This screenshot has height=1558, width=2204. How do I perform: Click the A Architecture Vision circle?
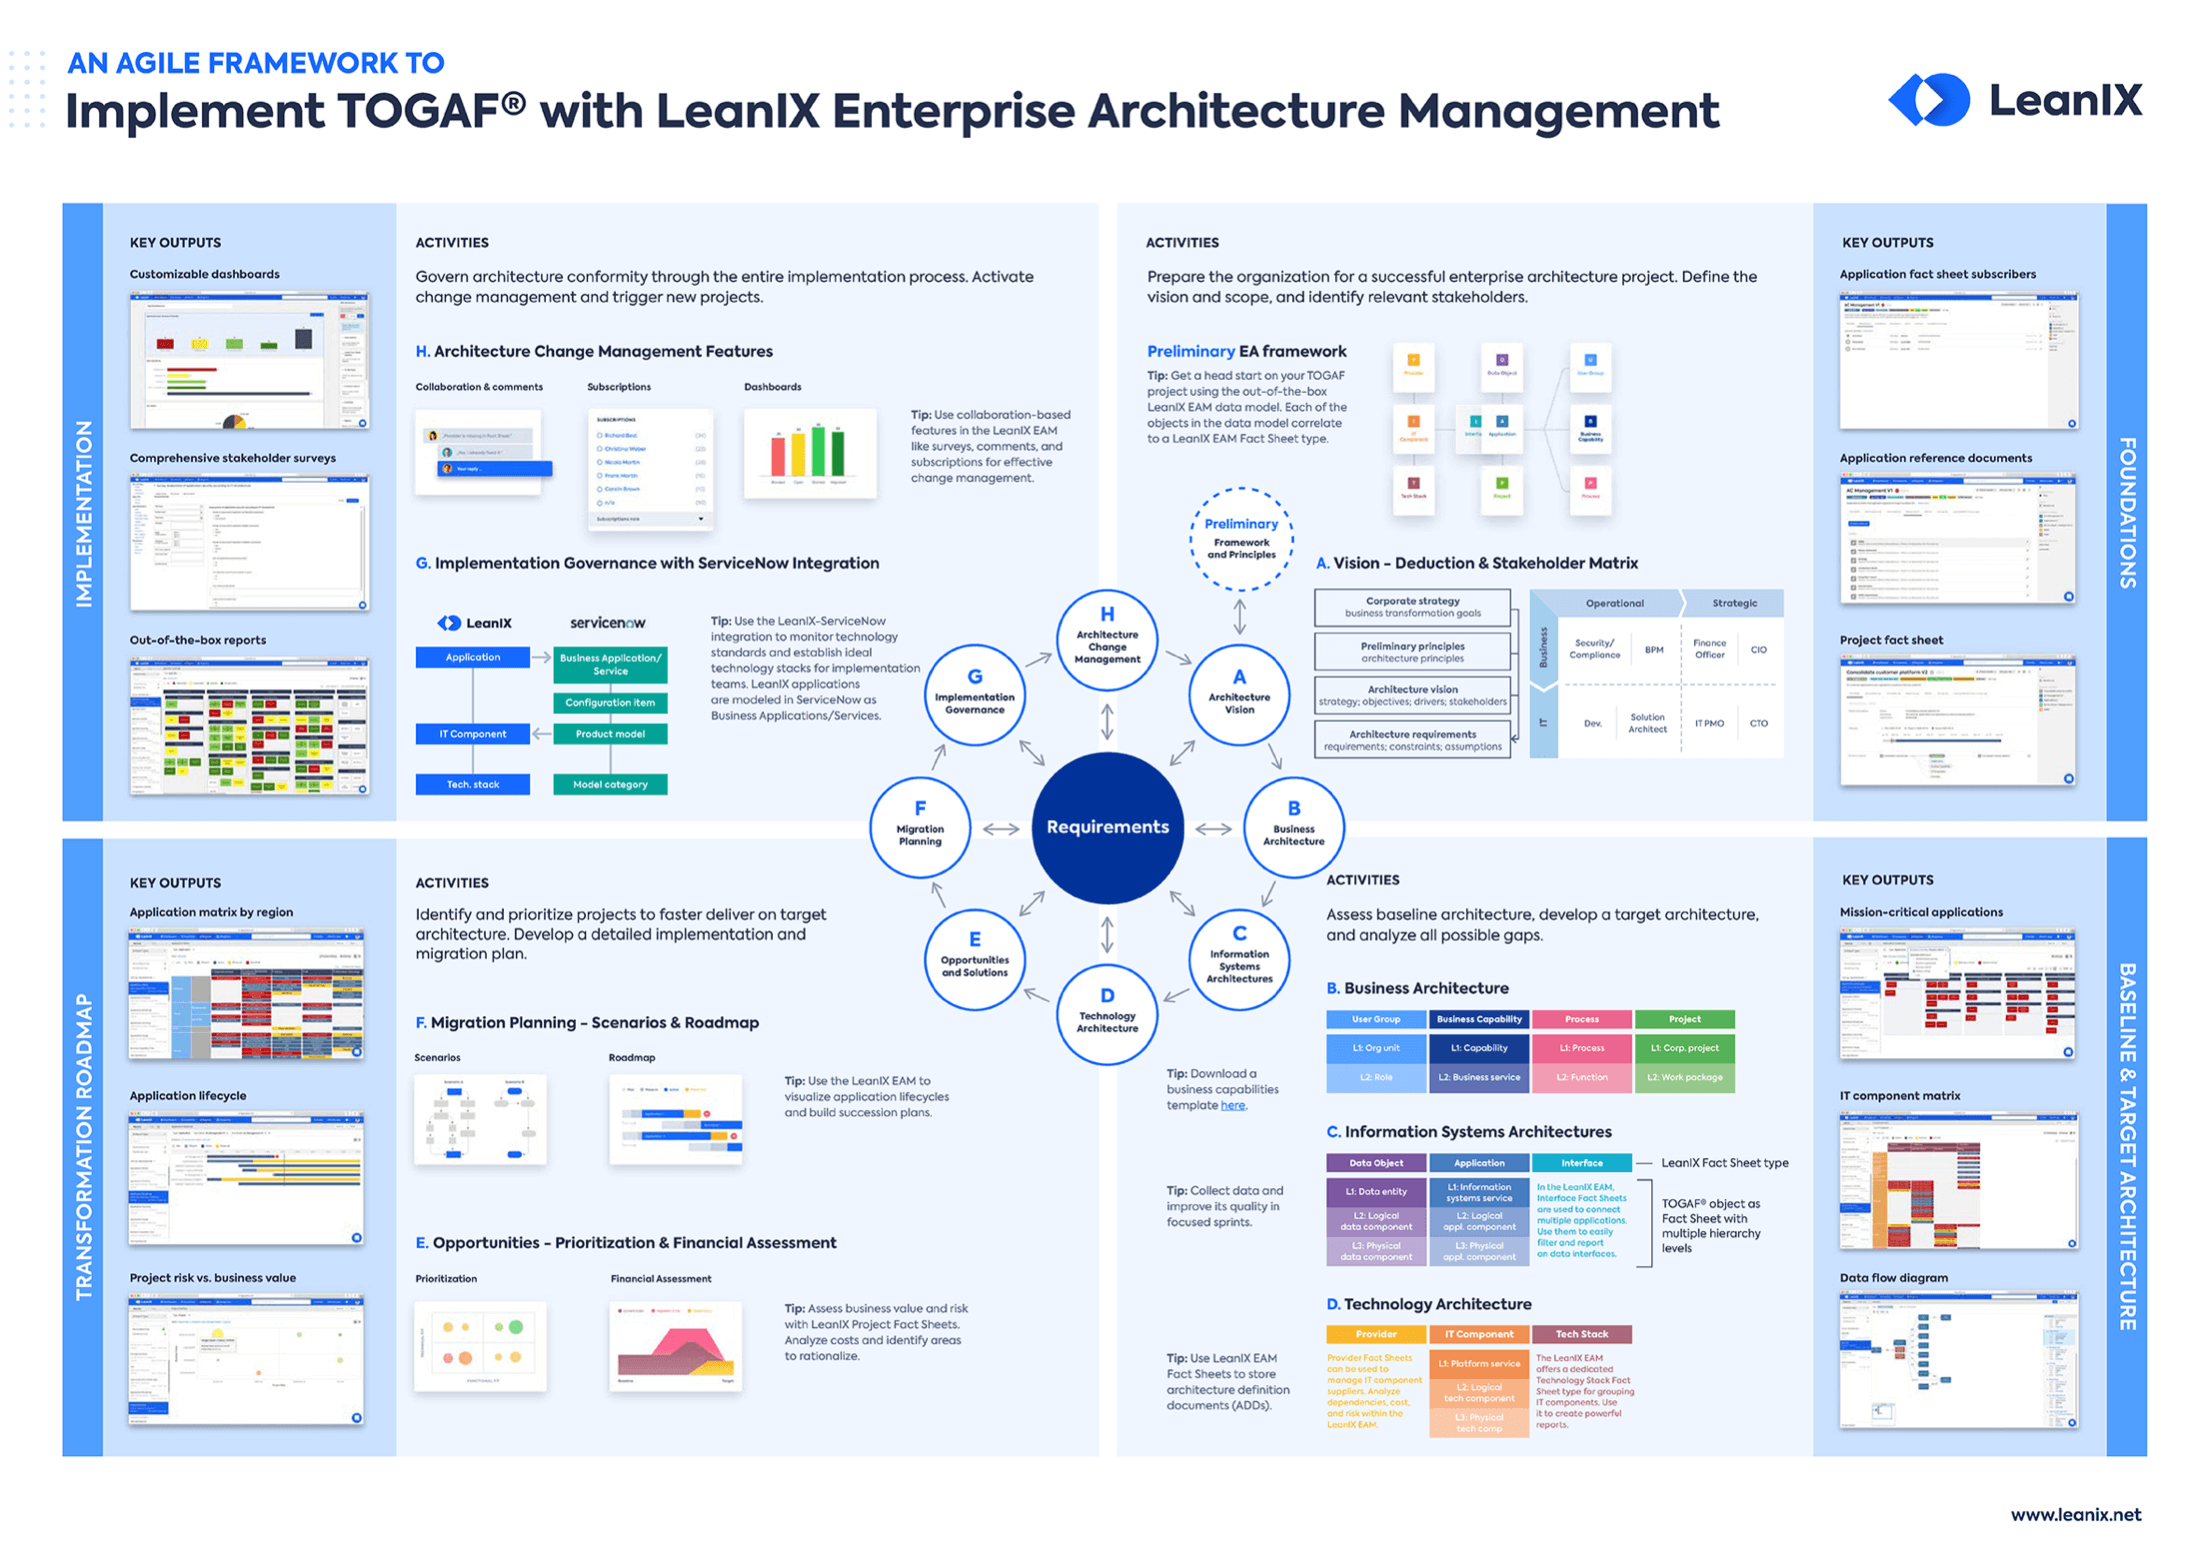point(1239,694)
